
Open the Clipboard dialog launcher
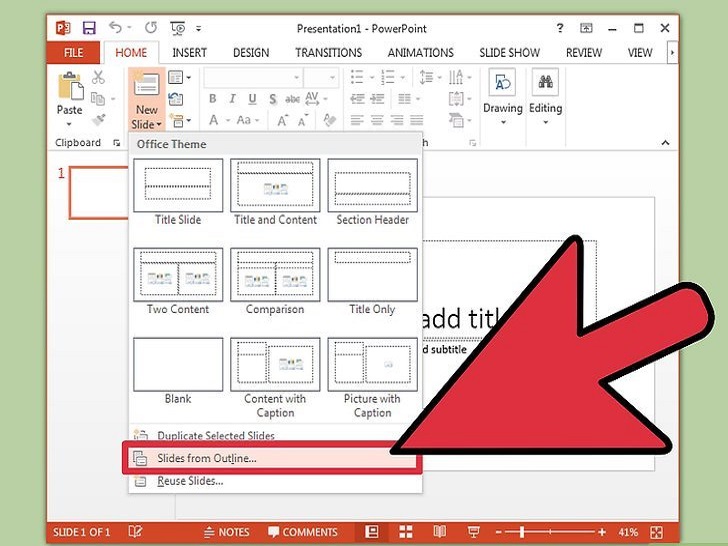116,143
